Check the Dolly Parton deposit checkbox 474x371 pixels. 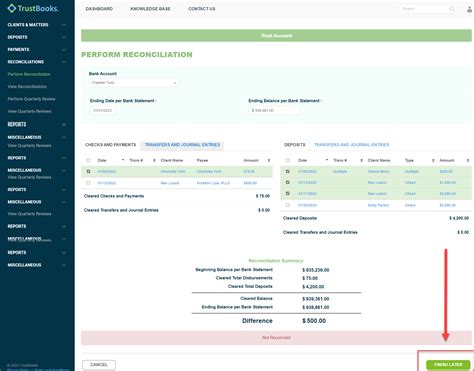point(288,205)
